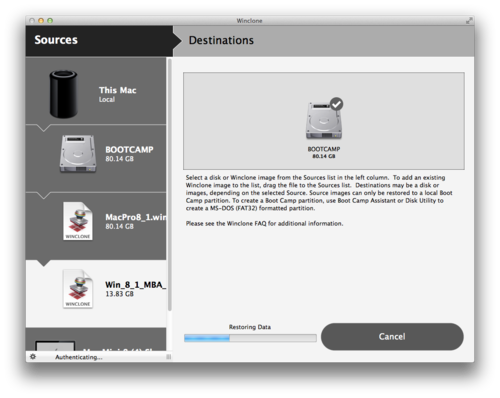Select the This Mac Pro cylinder icon
Image resolution: width=500 pixels, height=398 pixels.
click(x=63, y=94)
